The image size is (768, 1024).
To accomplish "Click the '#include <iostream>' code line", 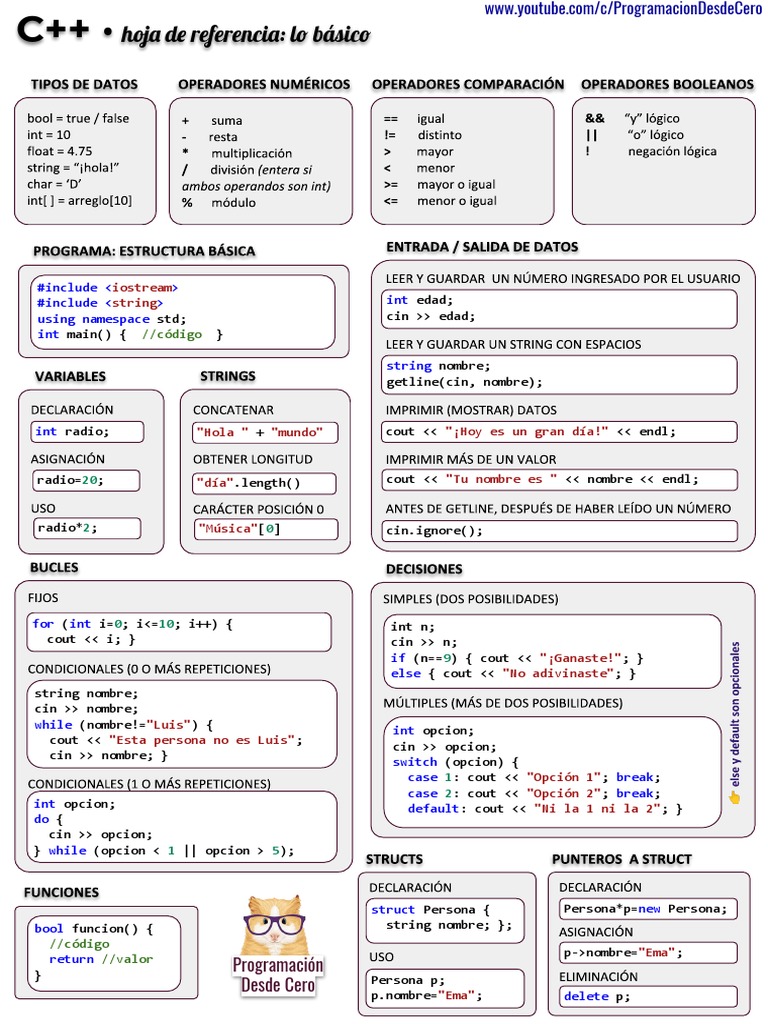I will (x=107, y=287).
